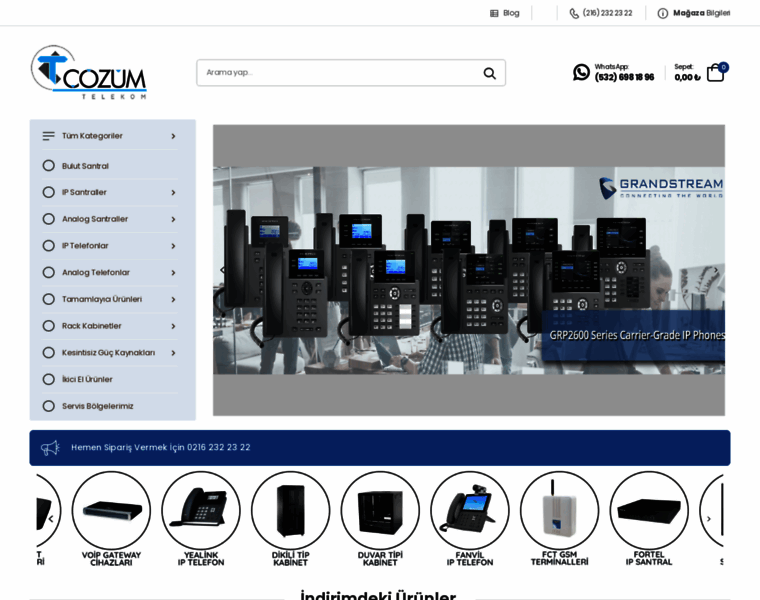Open Grandstream GRP2600 banner image
This screenshot has height=600, width=760.
coord(469,270)
